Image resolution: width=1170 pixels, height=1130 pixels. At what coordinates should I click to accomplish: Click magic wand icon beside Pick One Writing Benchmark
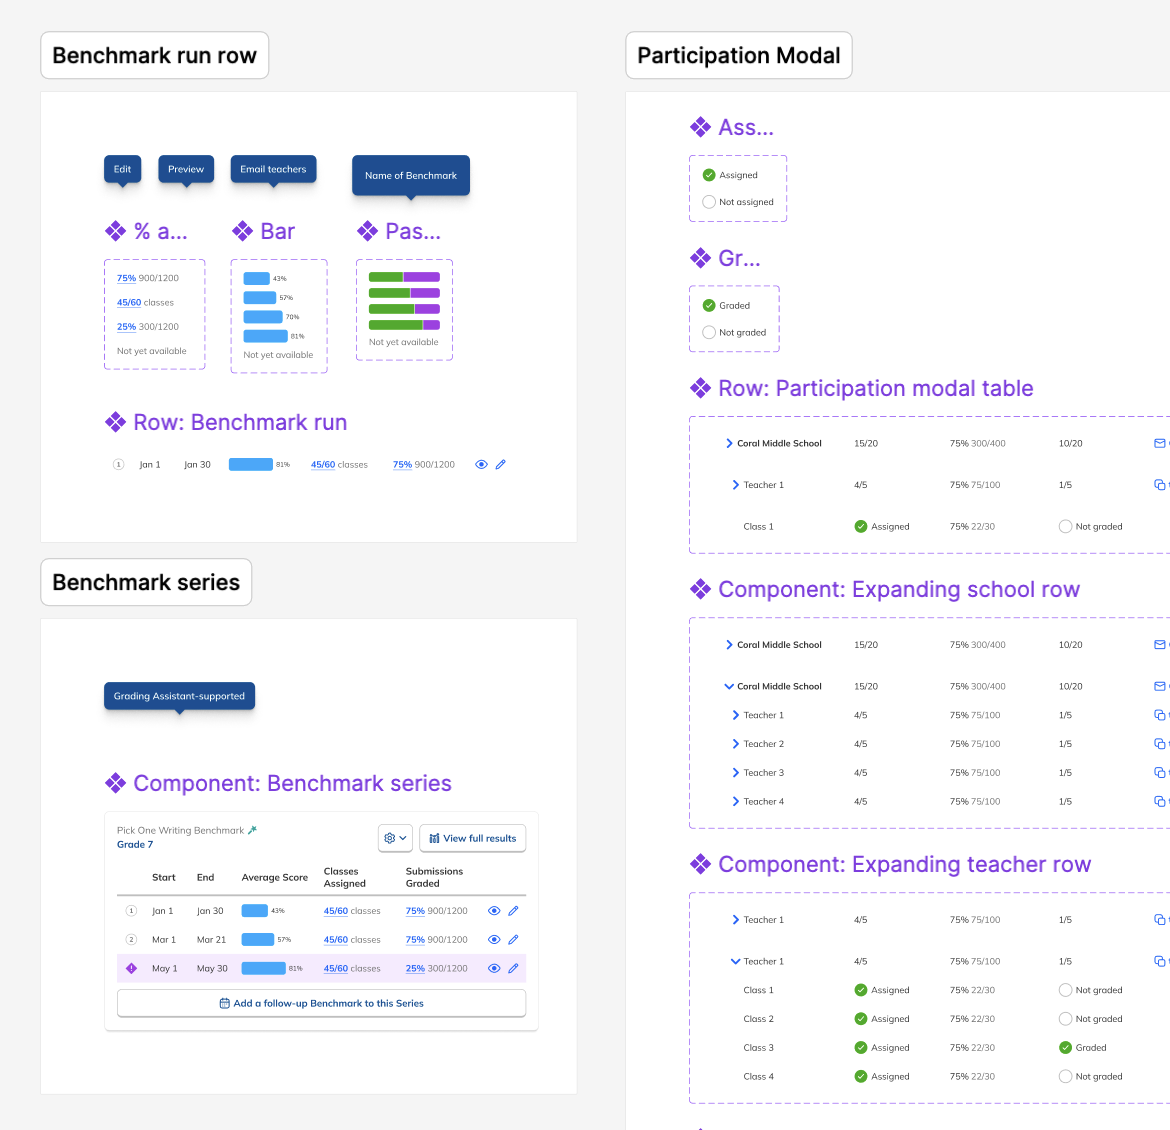(x=253, y=830)
